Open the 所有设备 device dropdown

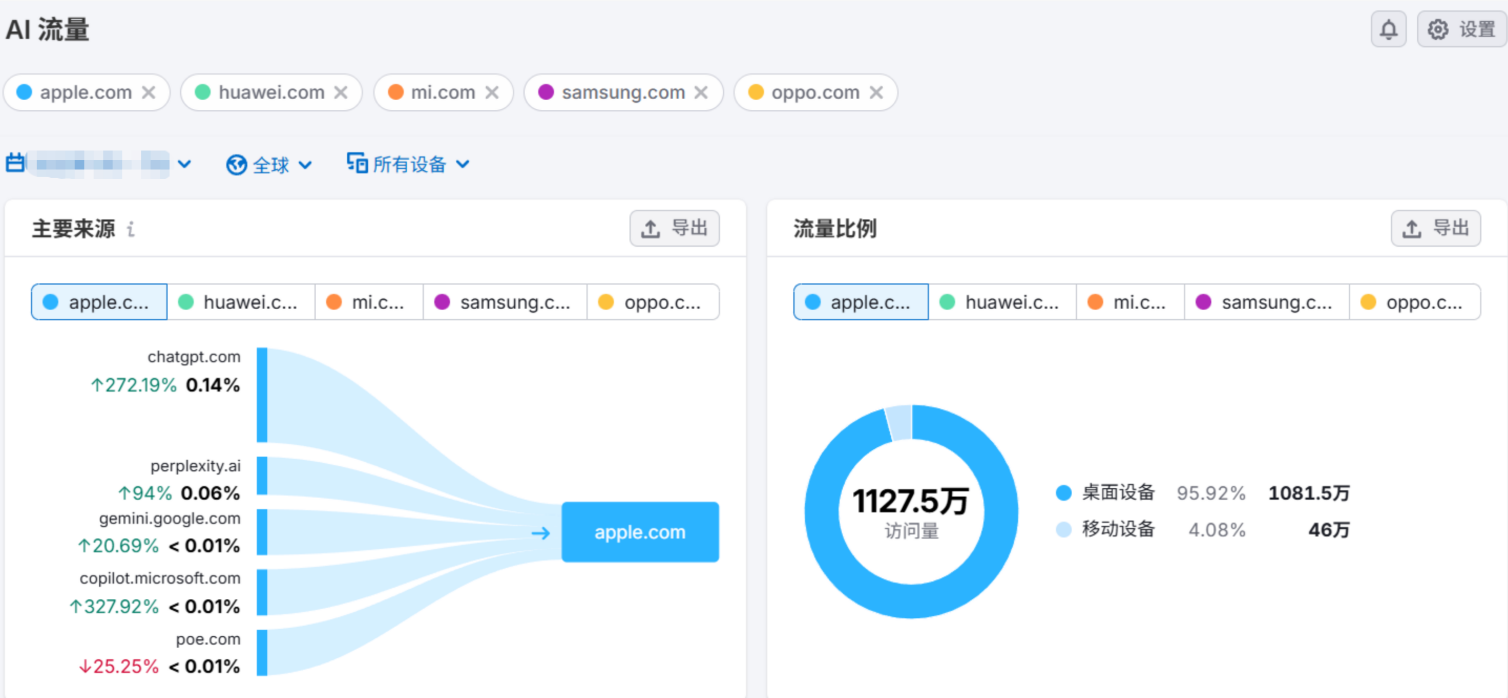408,164
